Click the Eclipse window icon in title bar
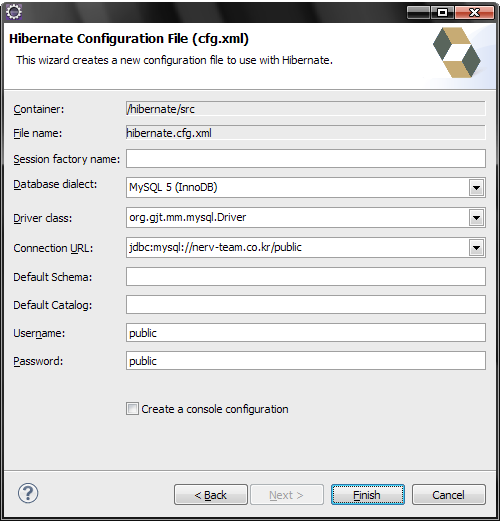Image resolution: width=500 pixels, height=521 pixels. (14, 12)
